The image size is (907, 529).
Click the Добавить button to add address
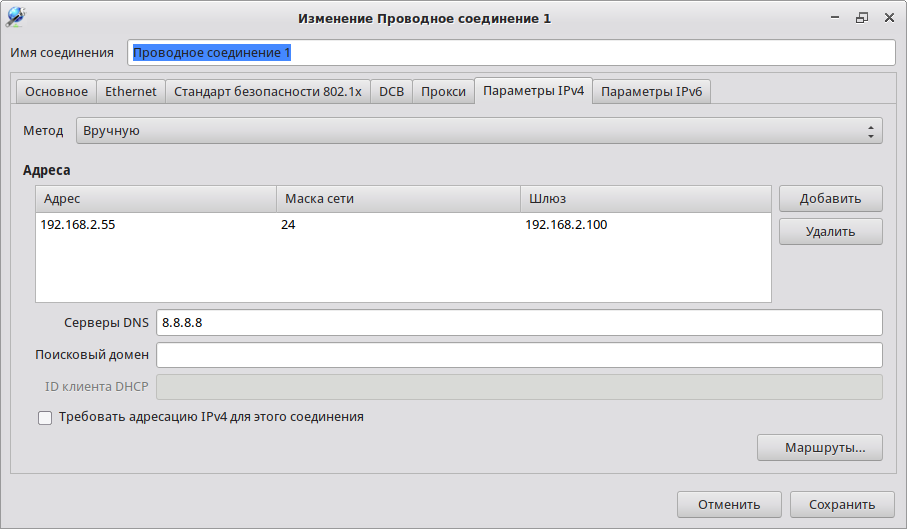[x=830, y=198]
